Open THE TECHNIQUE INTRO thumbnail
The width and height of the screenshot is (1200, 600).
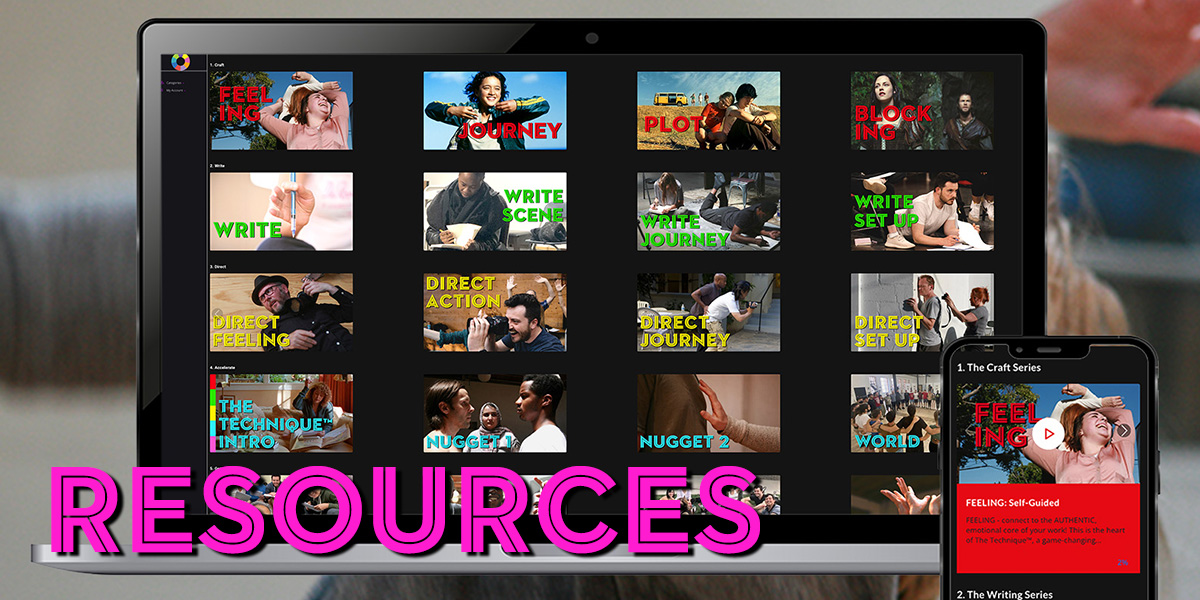[x=281, y=413]
